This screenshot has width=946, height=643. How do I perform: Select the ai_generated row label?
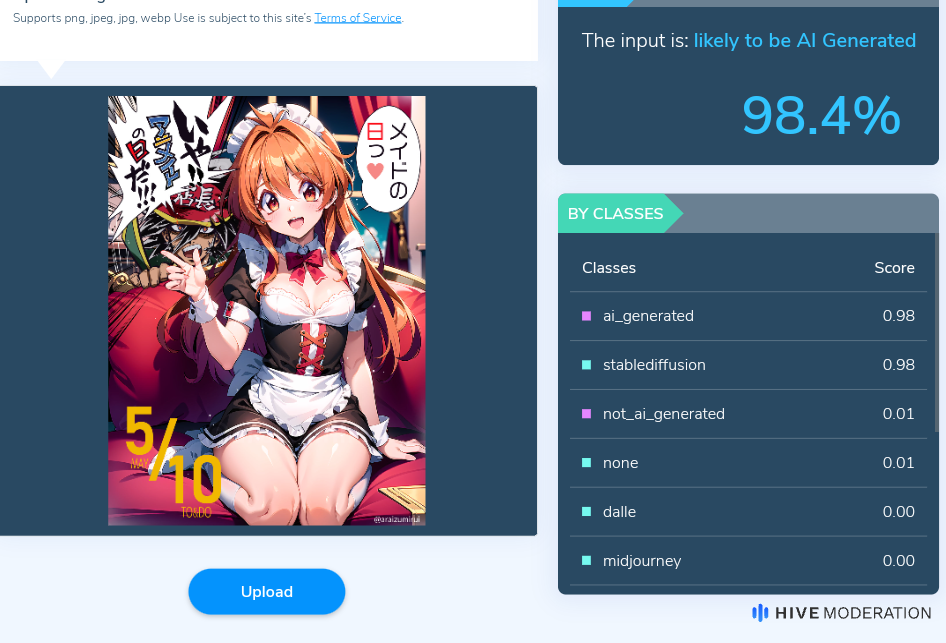coord(648,317)
